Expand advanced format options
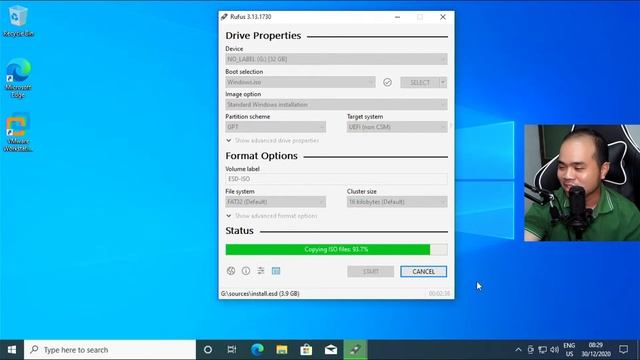Viewport: 640px width, 360px height. pos(271,216)
